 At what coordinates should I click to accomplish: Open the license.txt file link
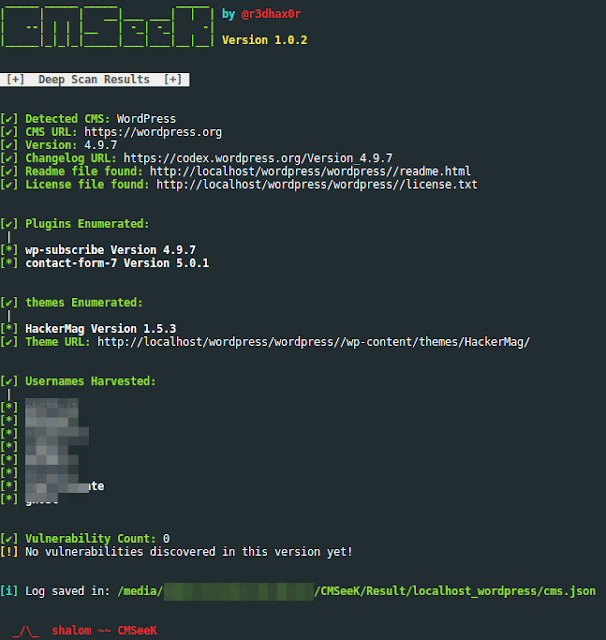tap(317, 184)
